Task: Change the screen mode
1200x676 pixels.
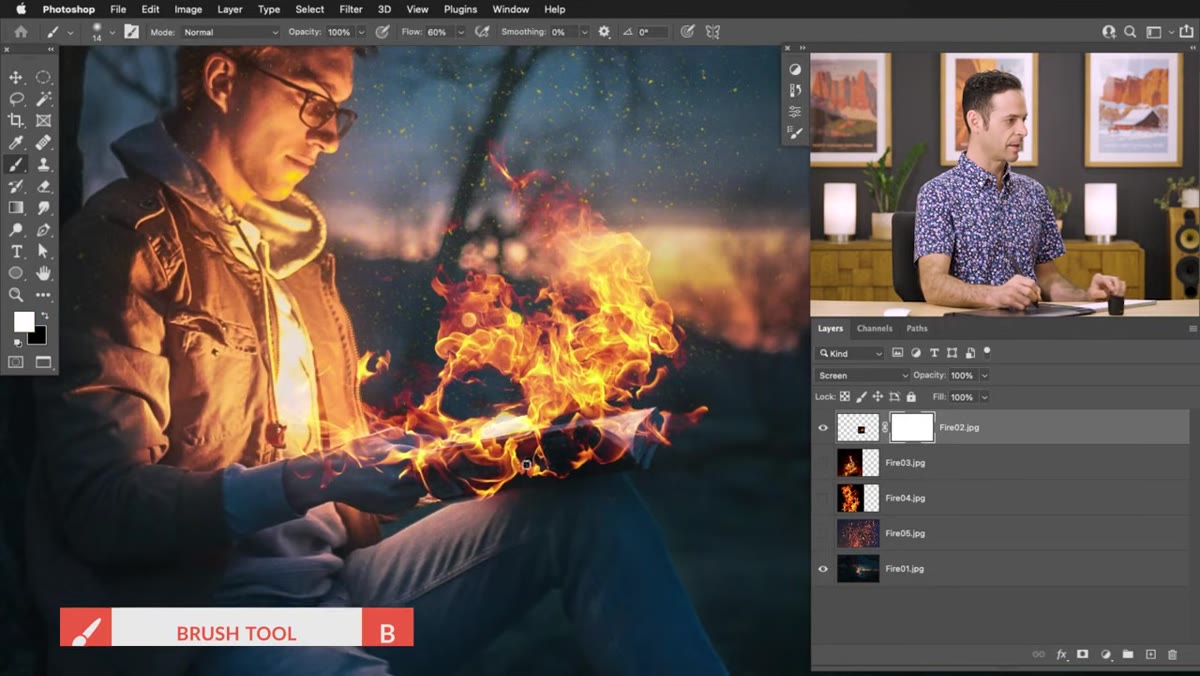Action: tap(43, 362)
